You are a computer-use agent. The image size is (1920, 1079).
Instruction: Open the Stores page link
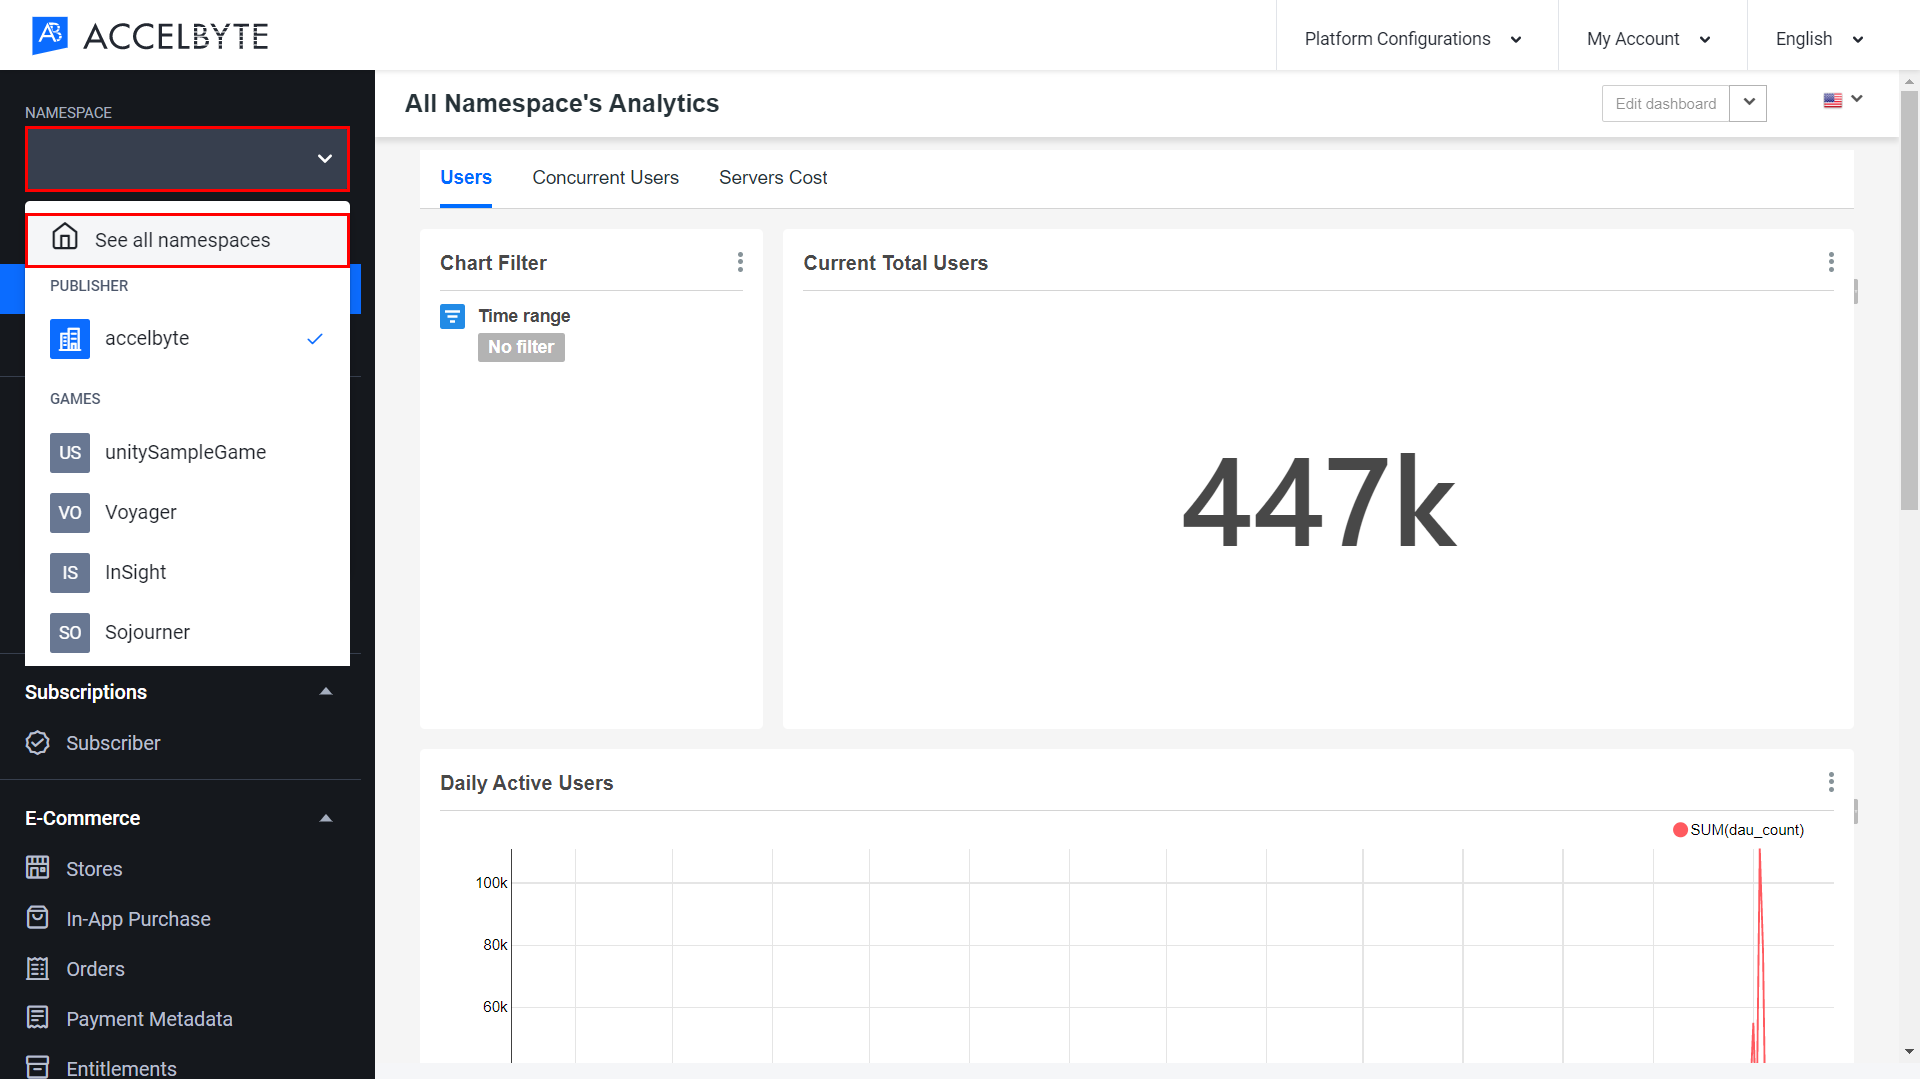pos(94,869)
